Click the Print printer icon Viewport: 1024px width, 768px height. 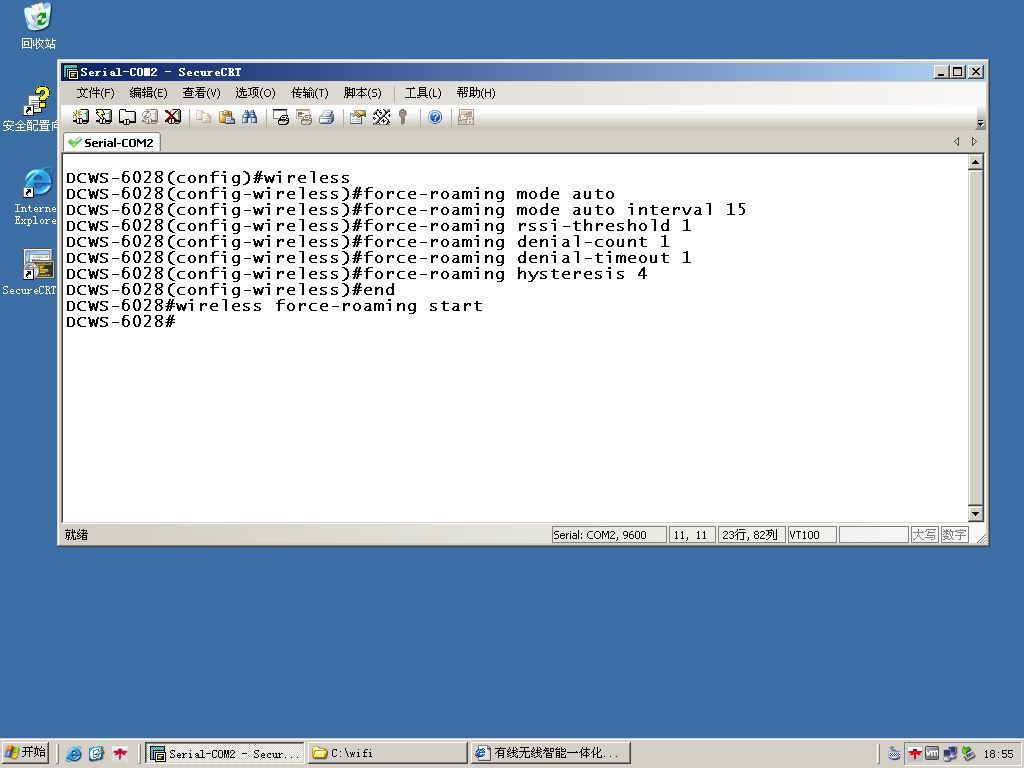pyautogui.click(x=327, y=117)
